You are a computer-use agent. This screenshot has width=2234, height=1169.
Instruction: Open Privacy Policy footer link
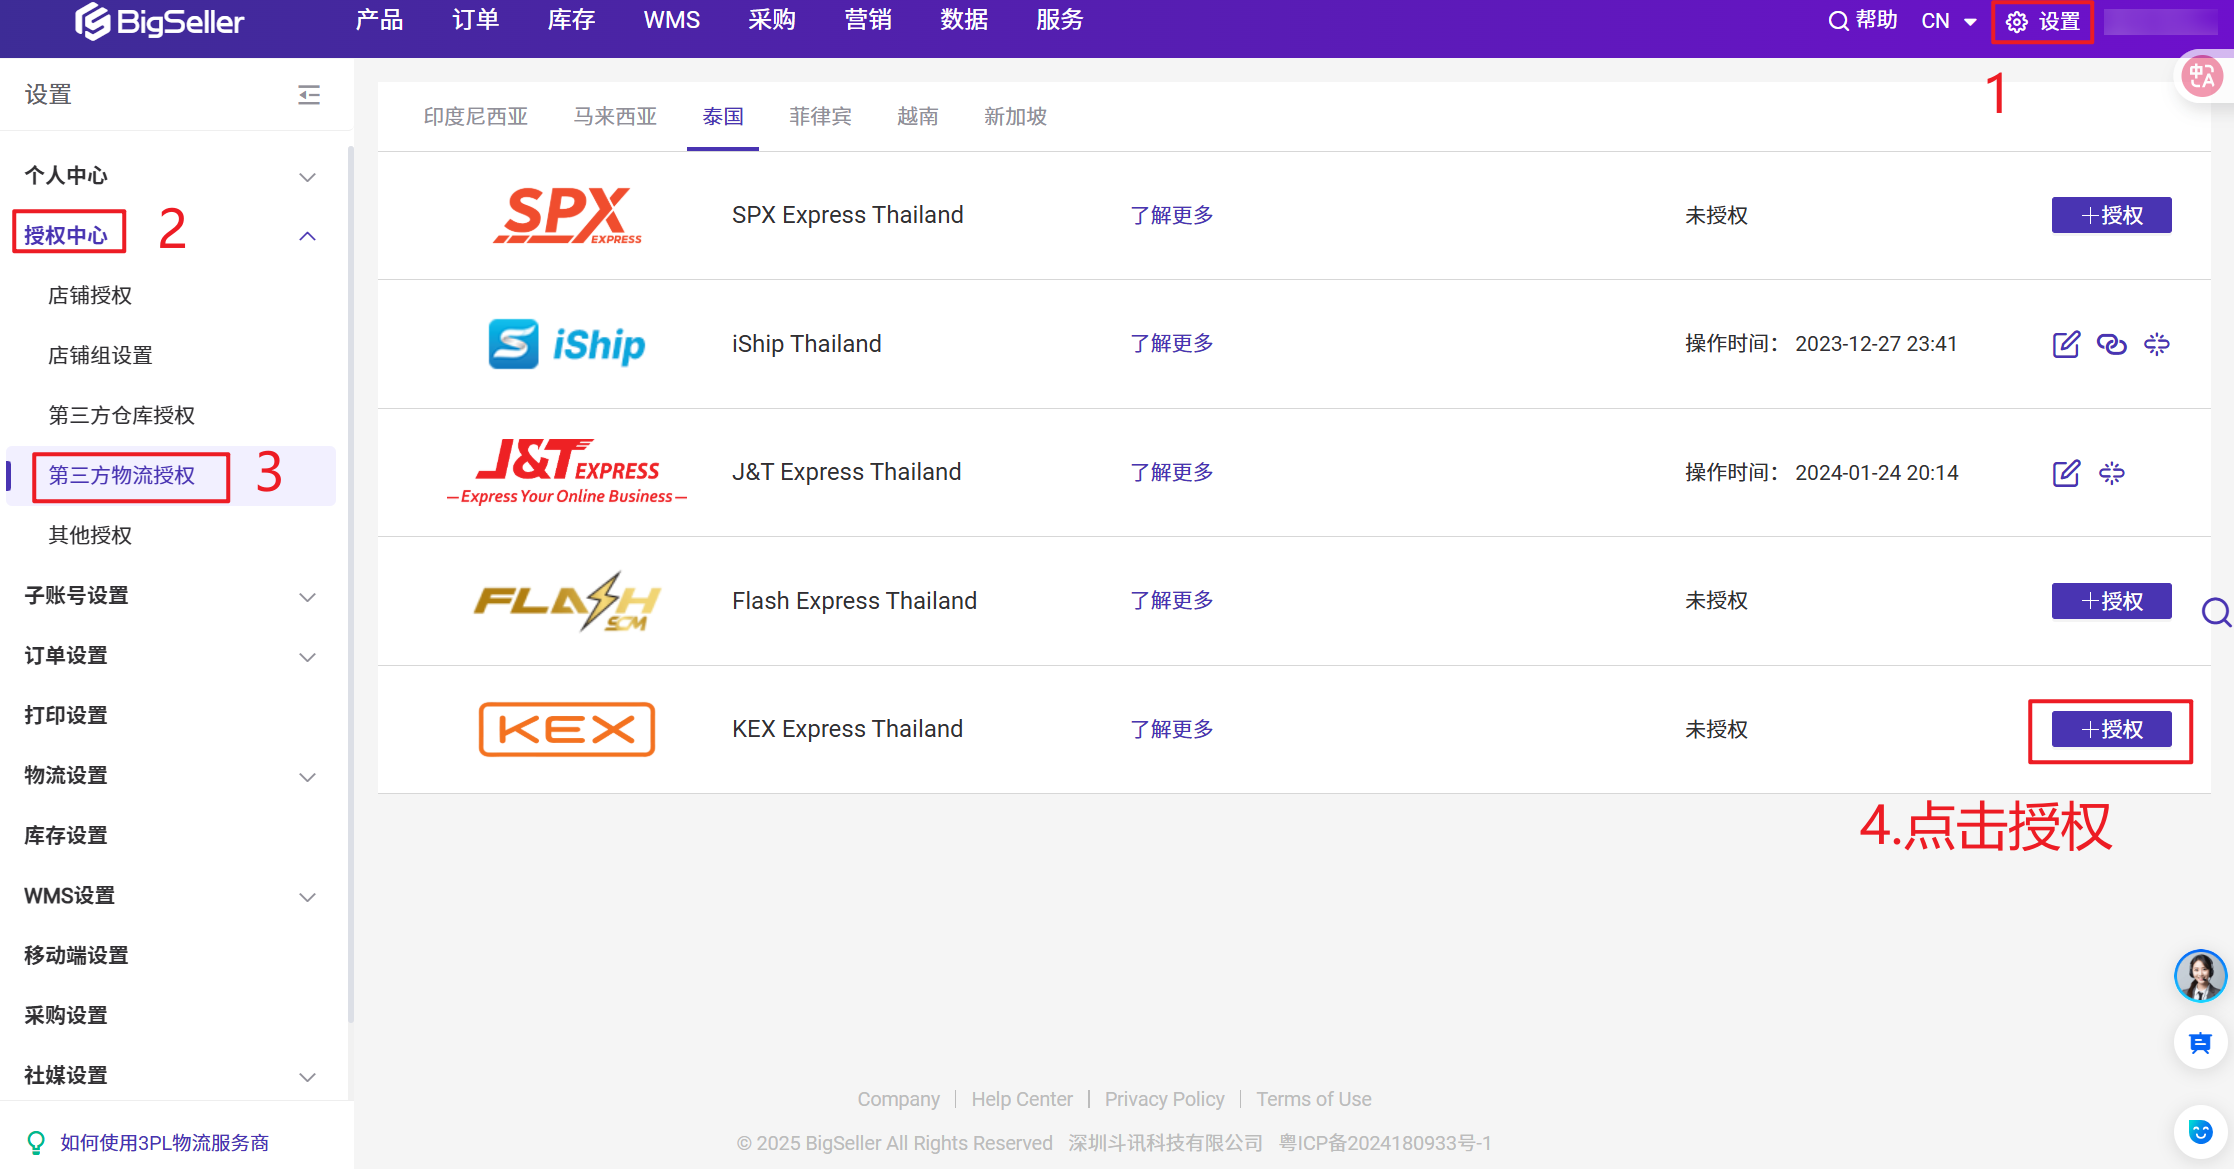pyautogui.click(x=1164, y=1099)
